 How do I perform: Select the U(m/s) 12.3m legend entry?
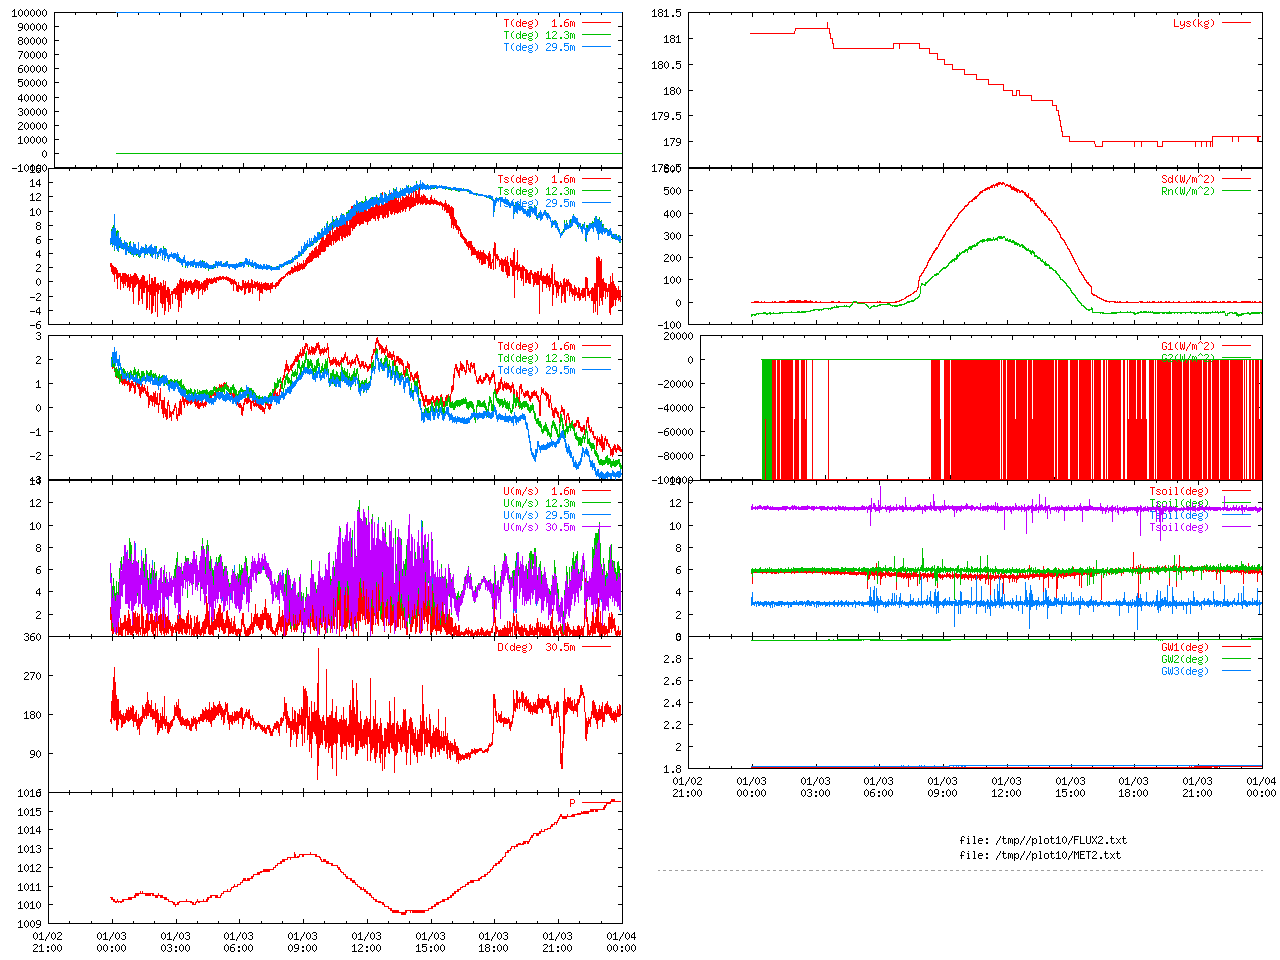(x=539, y=504)
